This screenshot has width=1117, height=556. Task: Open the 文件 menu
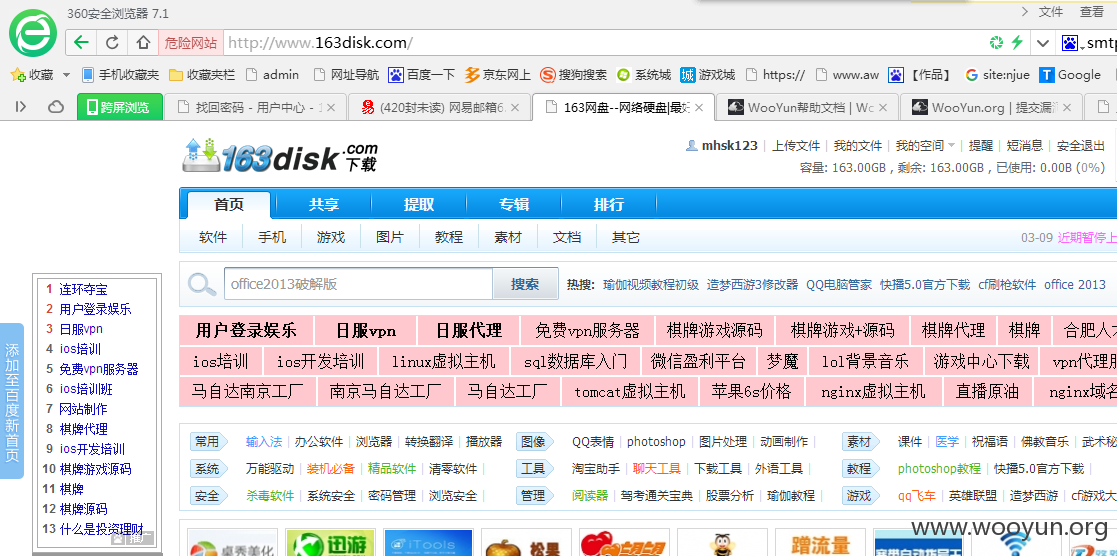click(x=1051, y=11)
